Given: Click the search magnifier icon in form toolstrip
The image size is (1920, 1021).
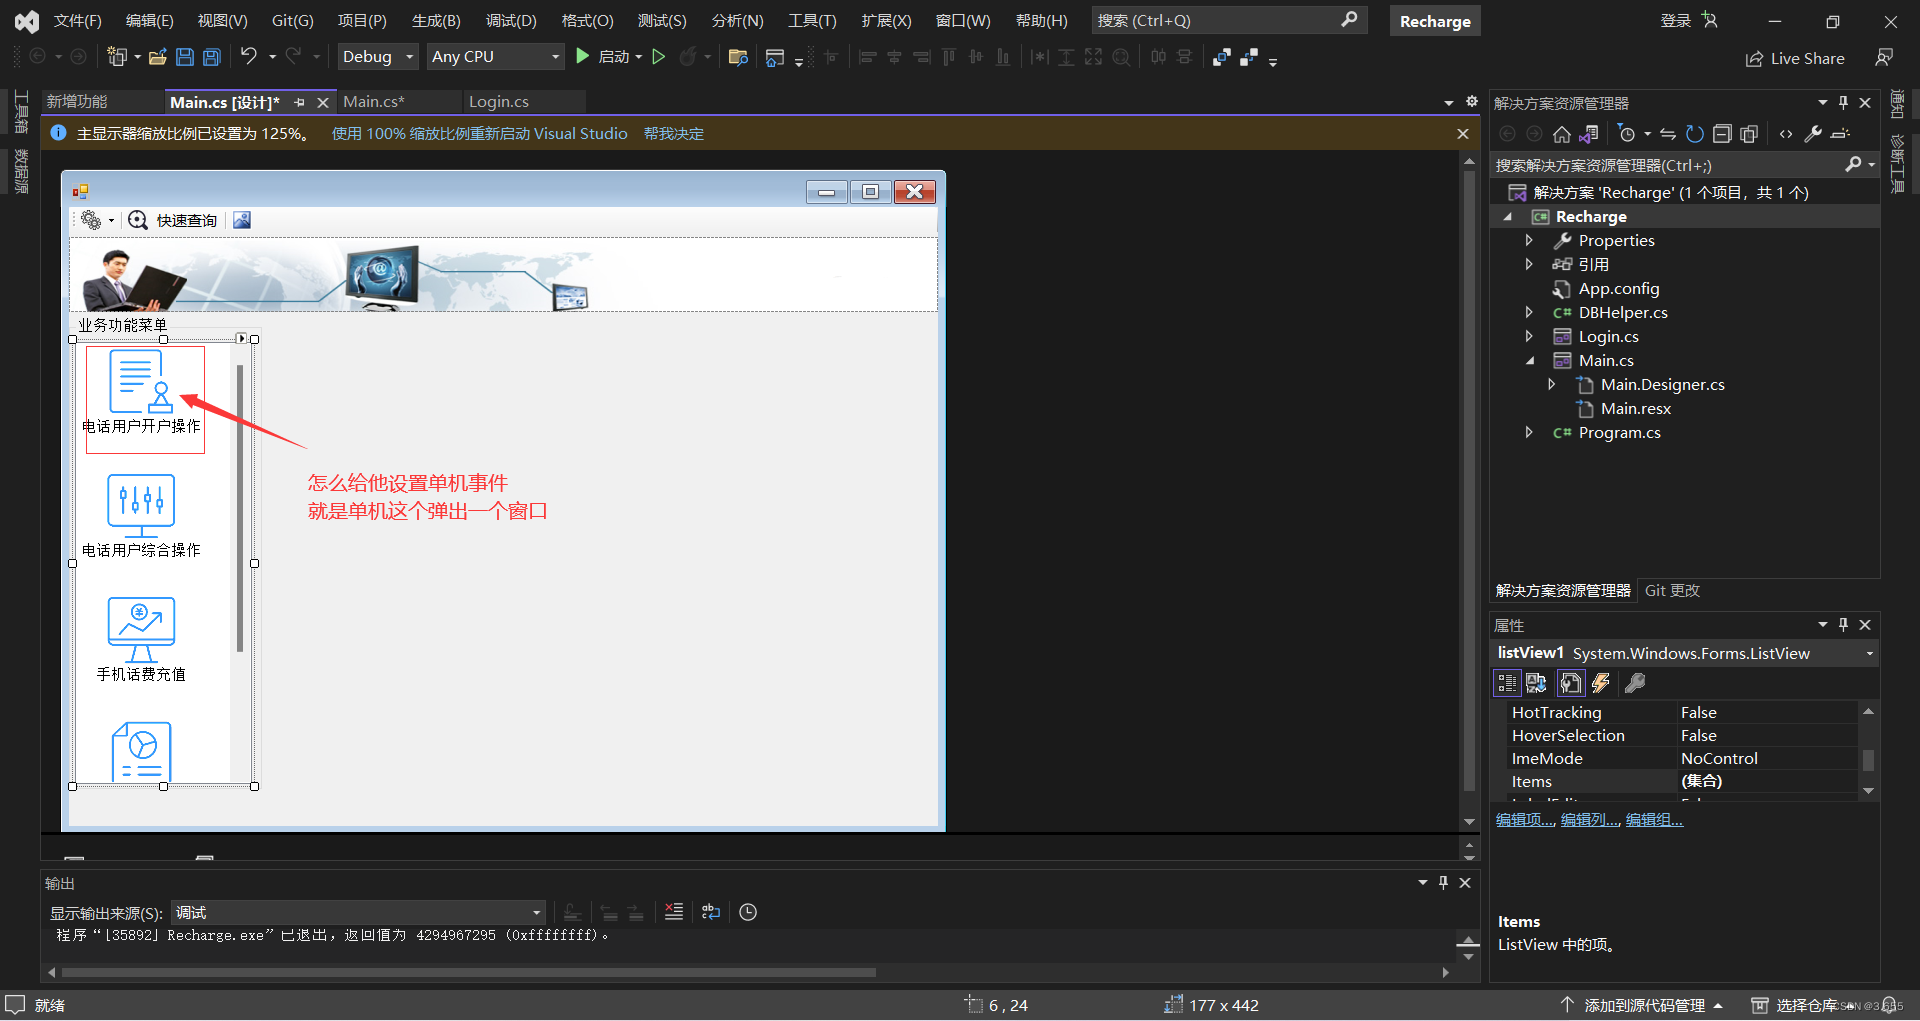Looking at the screenshot, I should (x=138, y=220).
